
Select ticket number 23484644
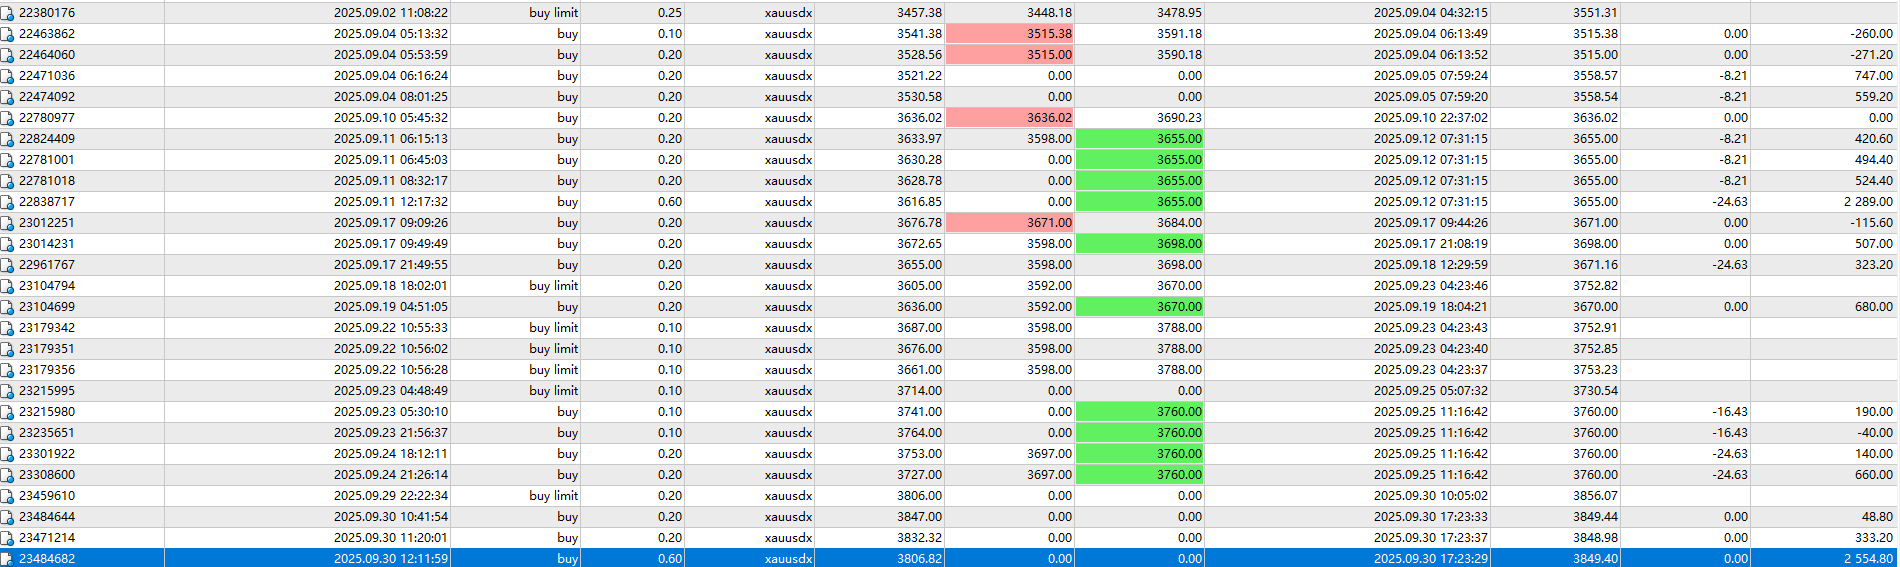[x=47, y=517]
